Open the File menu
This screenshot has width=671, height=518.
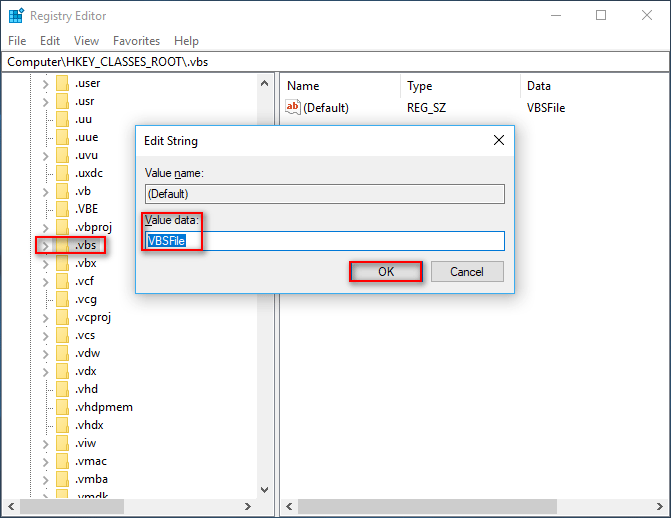(x=17, y=41)
